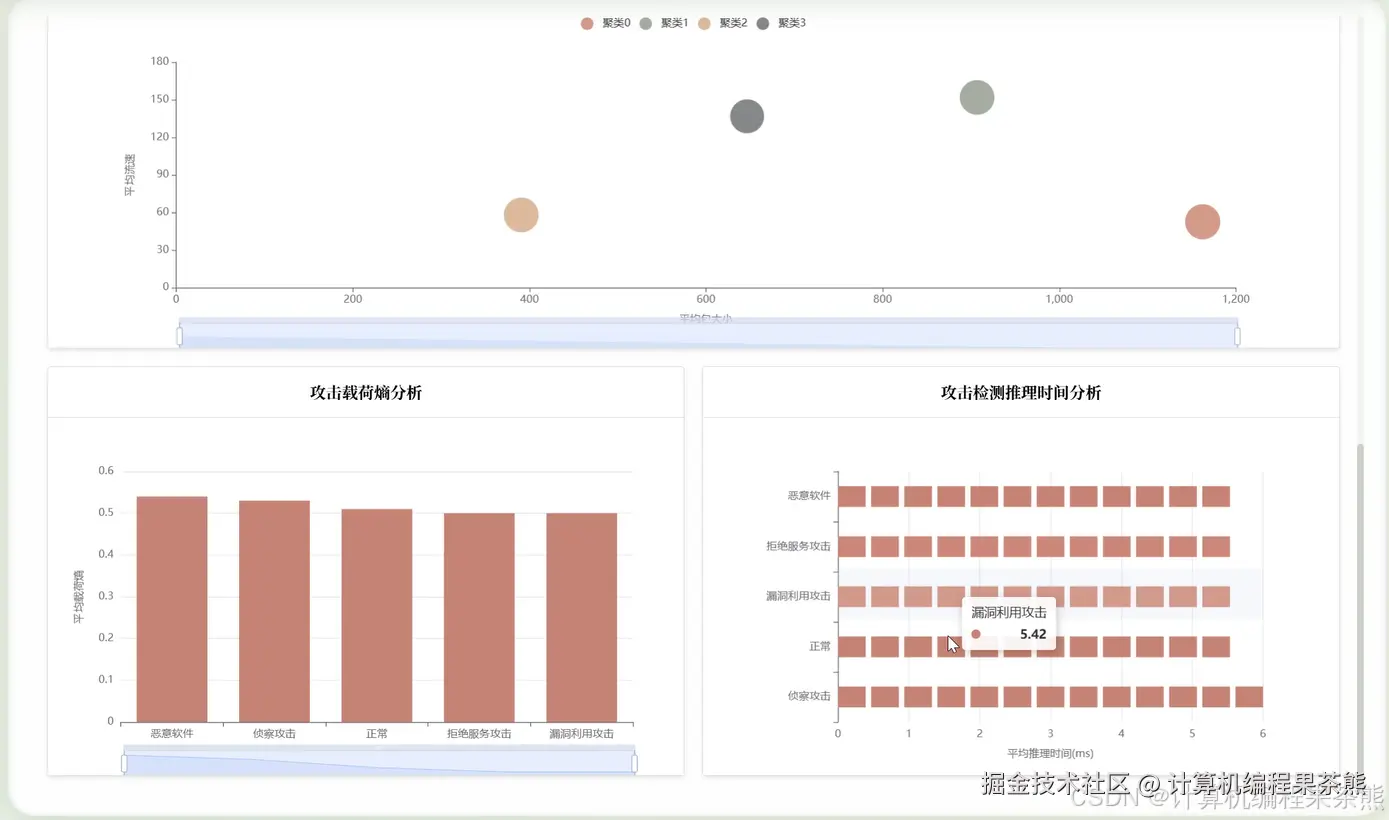
Task: Toggle the 聚类2 legend series
Action: point(723,23)
